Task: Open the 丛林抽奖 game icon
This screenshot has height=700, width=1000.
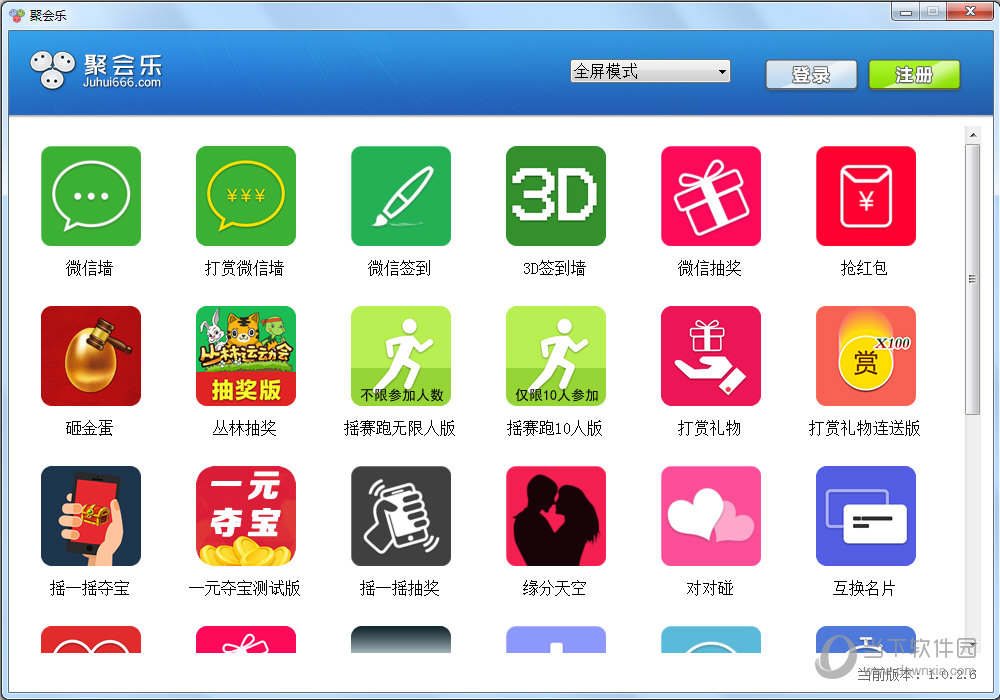Action: tap(246, 356)
